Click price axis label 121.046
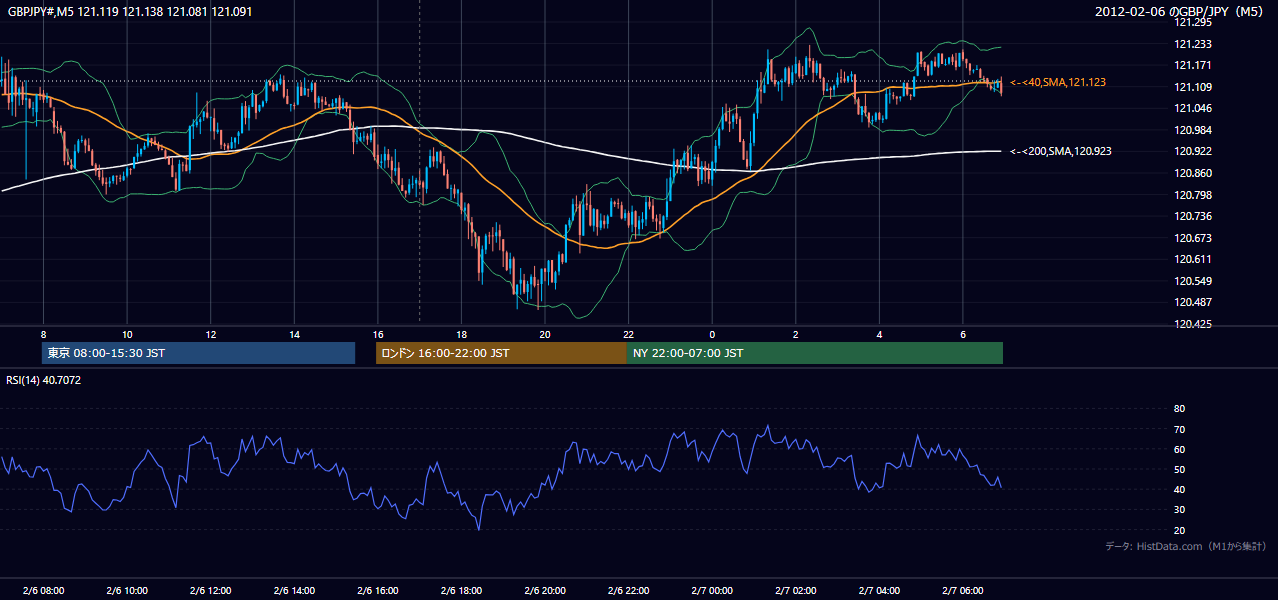The height and width of the screenshot is (600, 1278). (x=1192, y=108)
